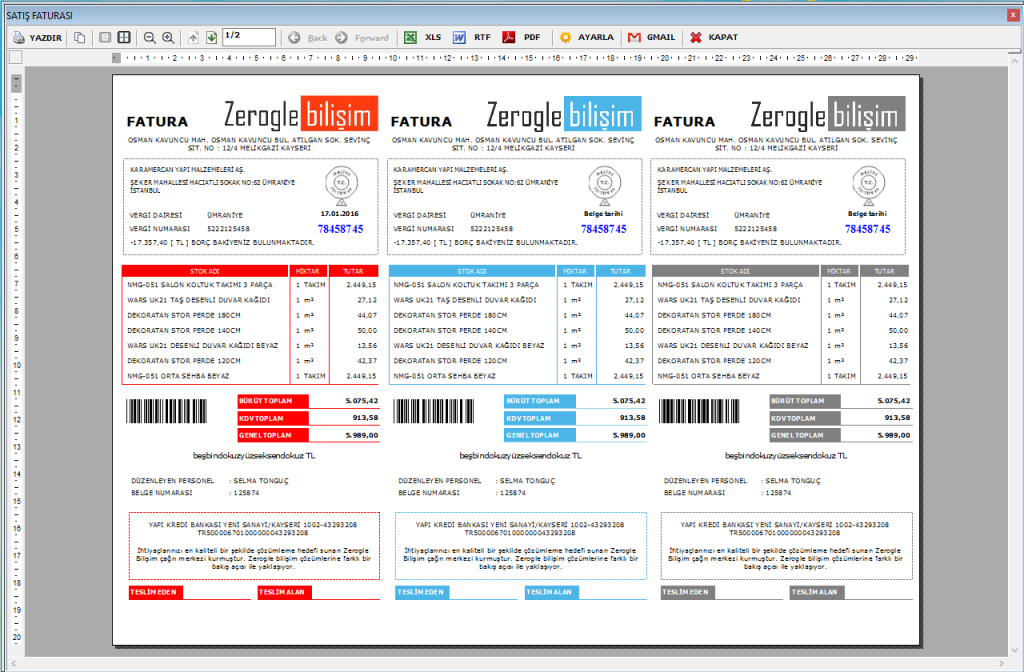Click the YAZDIR print button
The height and width of the screenshot is (672, 1024).
point(37,37)
